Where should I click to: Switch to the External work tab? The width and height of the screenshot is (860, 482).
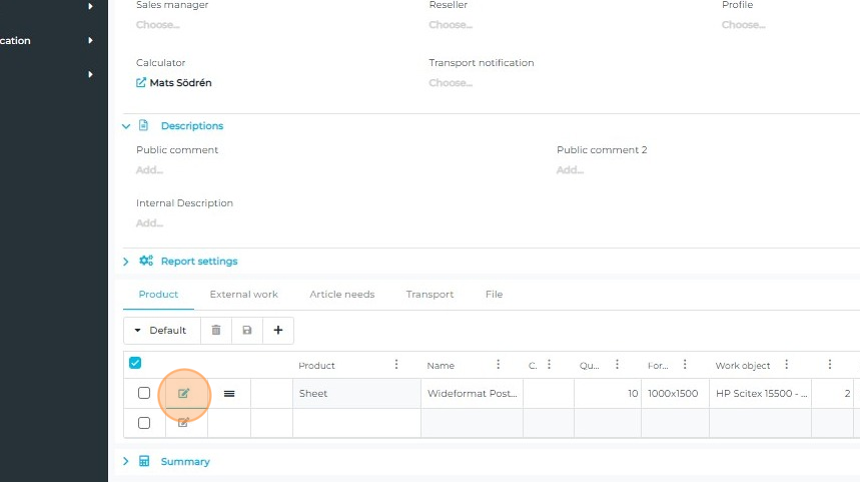point(243,294)
